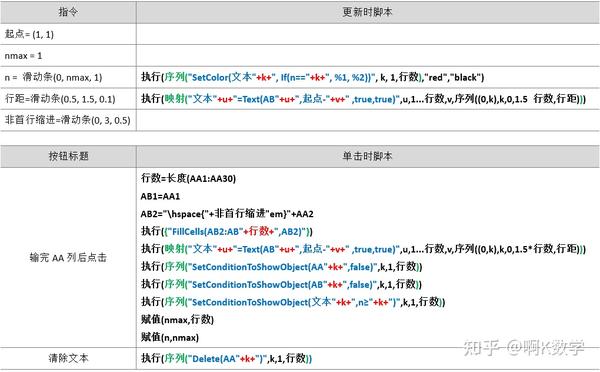This screenshot has height=372, width=600.
Task: Select the cell nmax = 1
Action: [68, 55]
